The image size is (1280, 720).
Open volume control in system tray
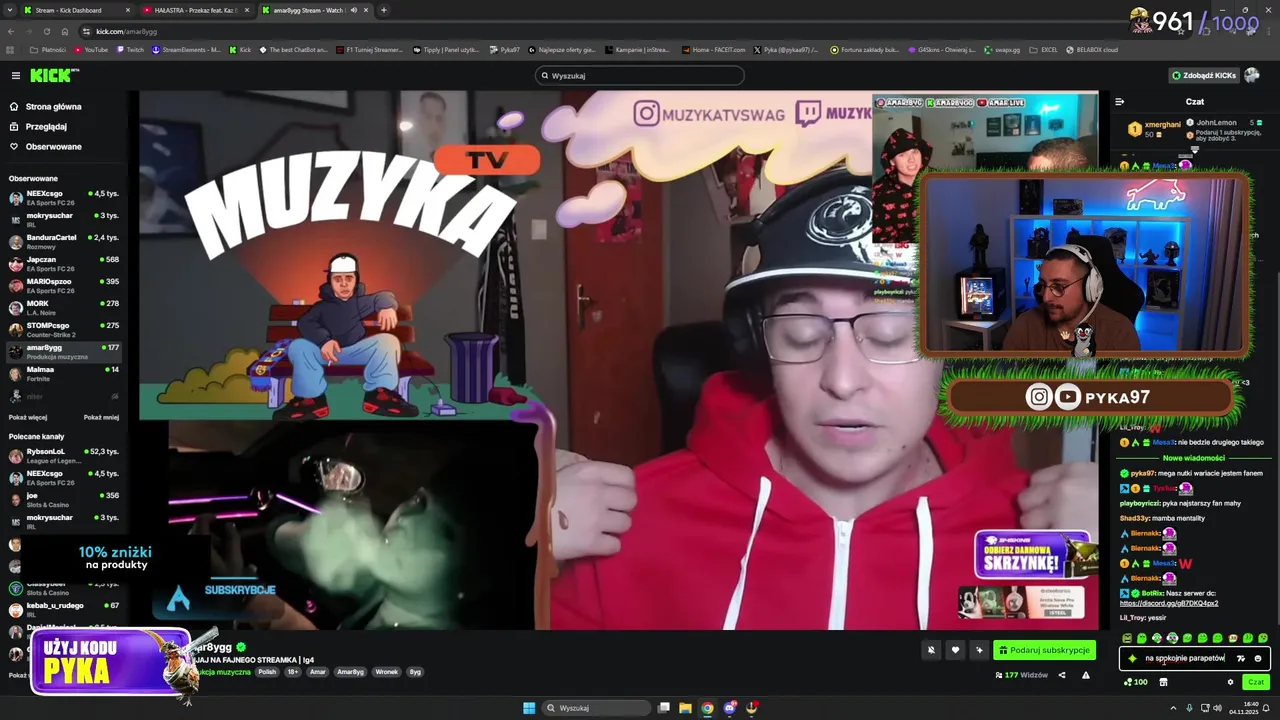coord(1217,708)
